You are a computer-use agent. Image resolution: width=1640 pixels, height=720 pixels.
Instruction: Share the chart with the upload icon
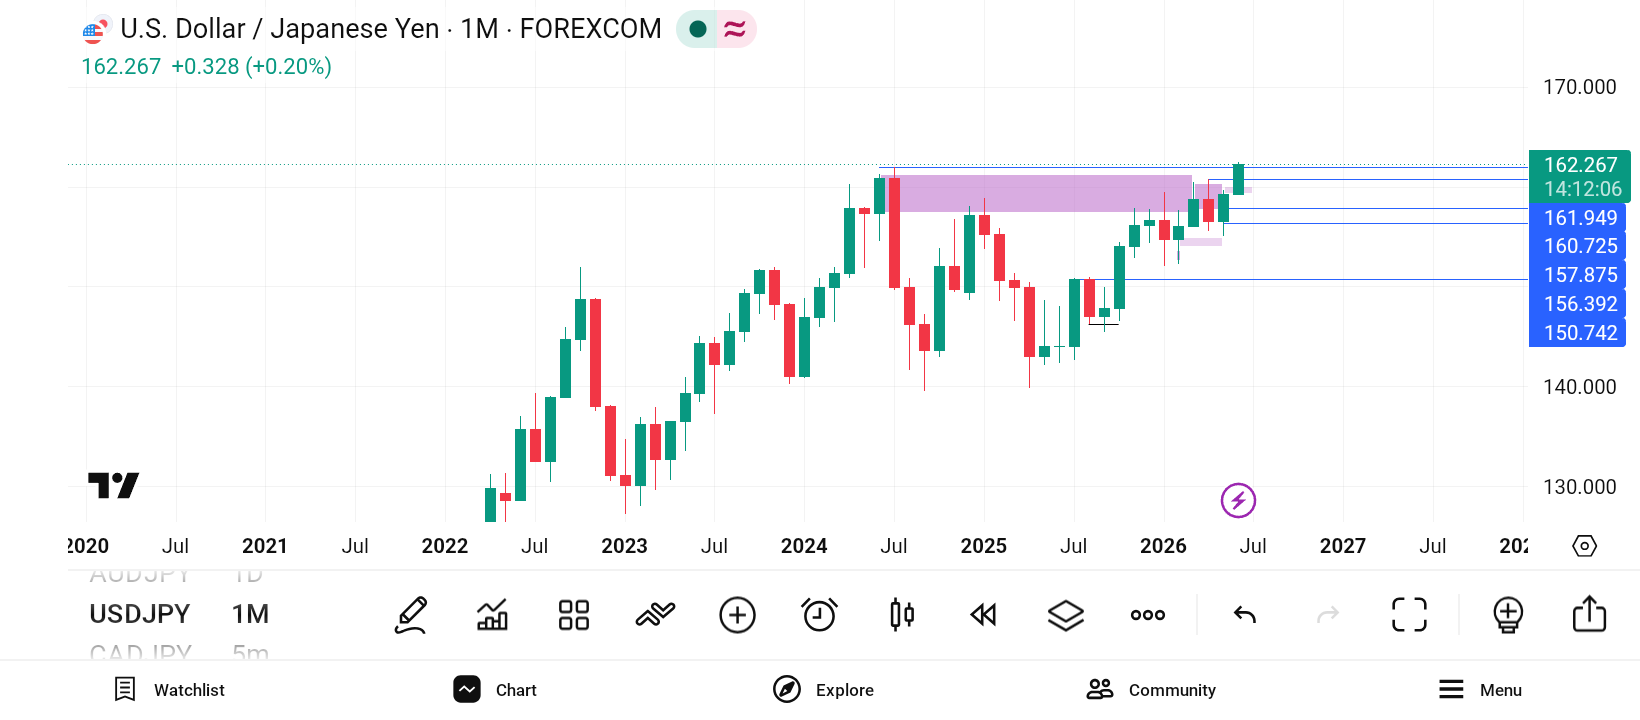(x=1589, y=614)
